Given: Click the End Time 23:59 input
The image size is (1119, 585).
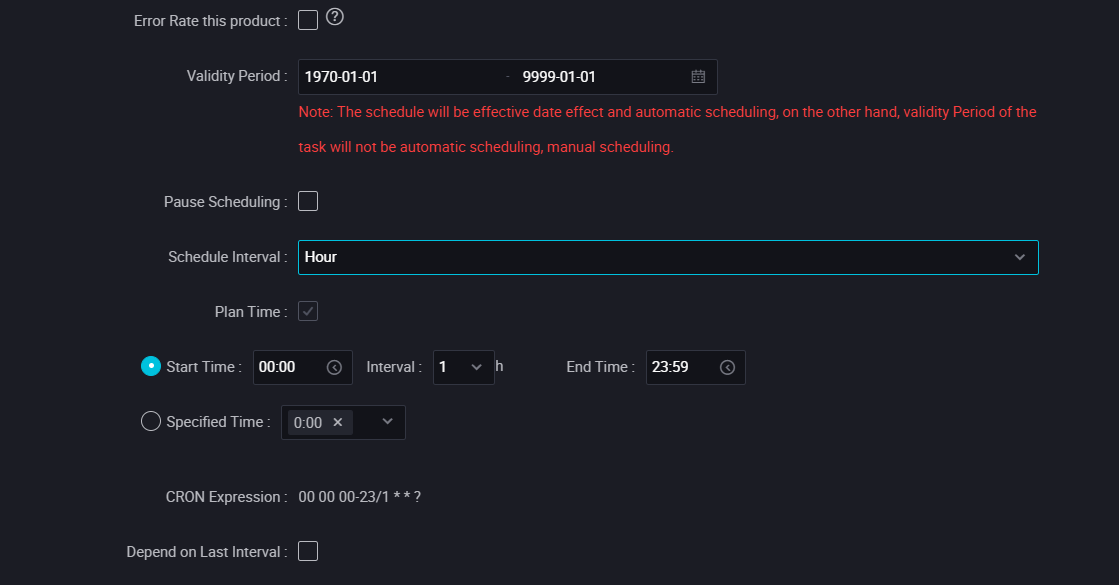Looking at the screenshot, I should coord(696,367).
